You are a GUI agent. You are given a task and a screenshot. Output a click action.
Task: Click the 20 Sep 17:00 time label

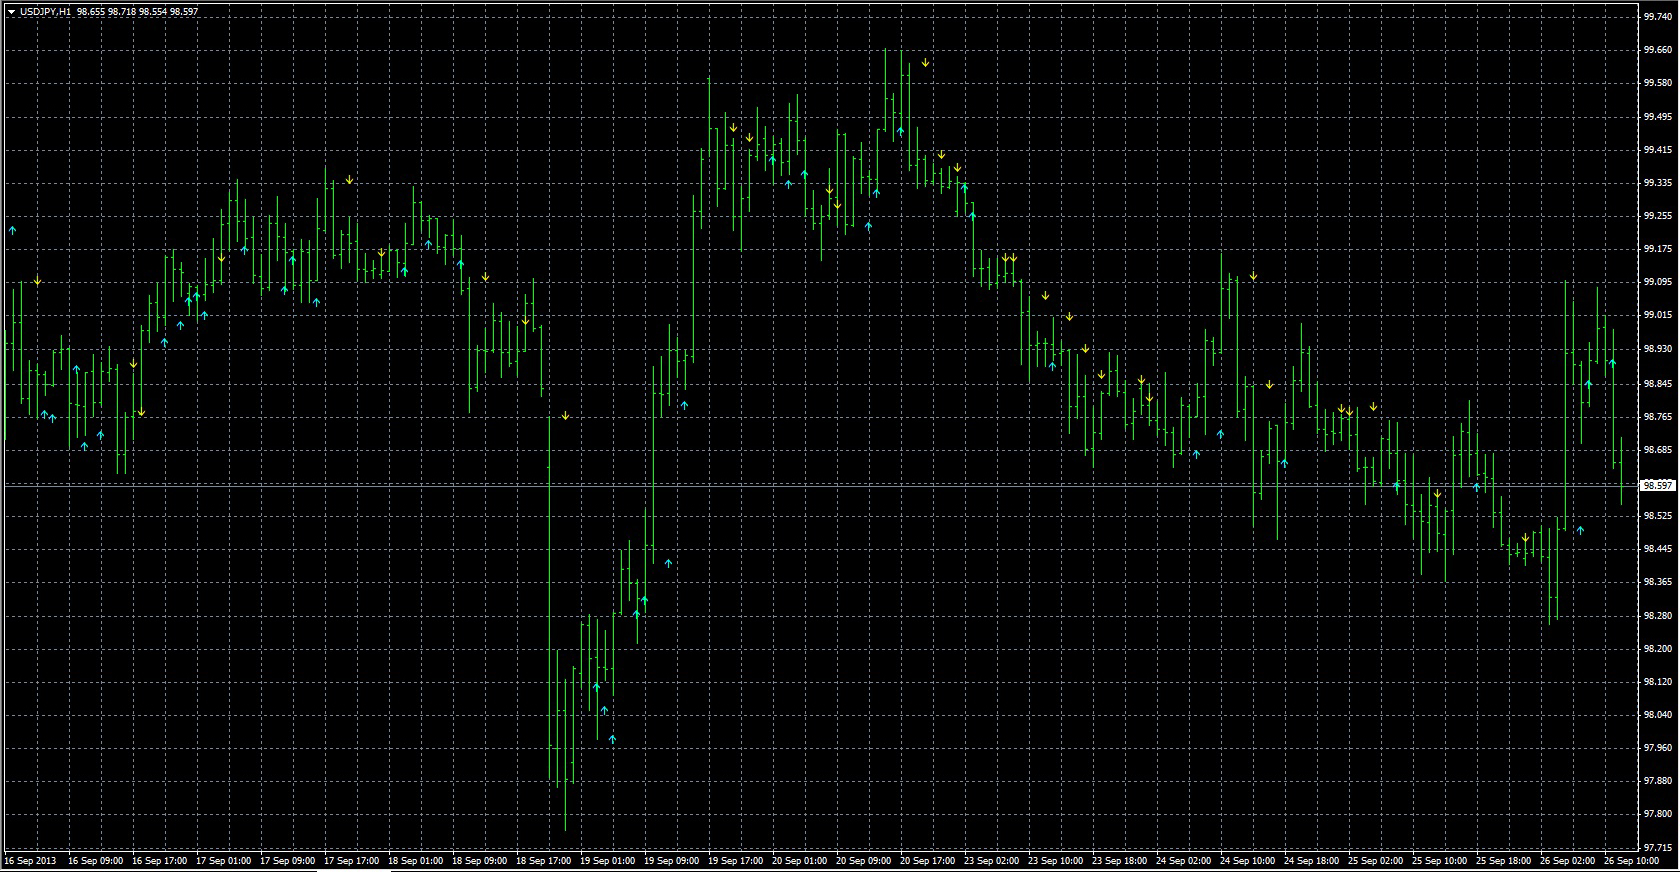(927, 860)
